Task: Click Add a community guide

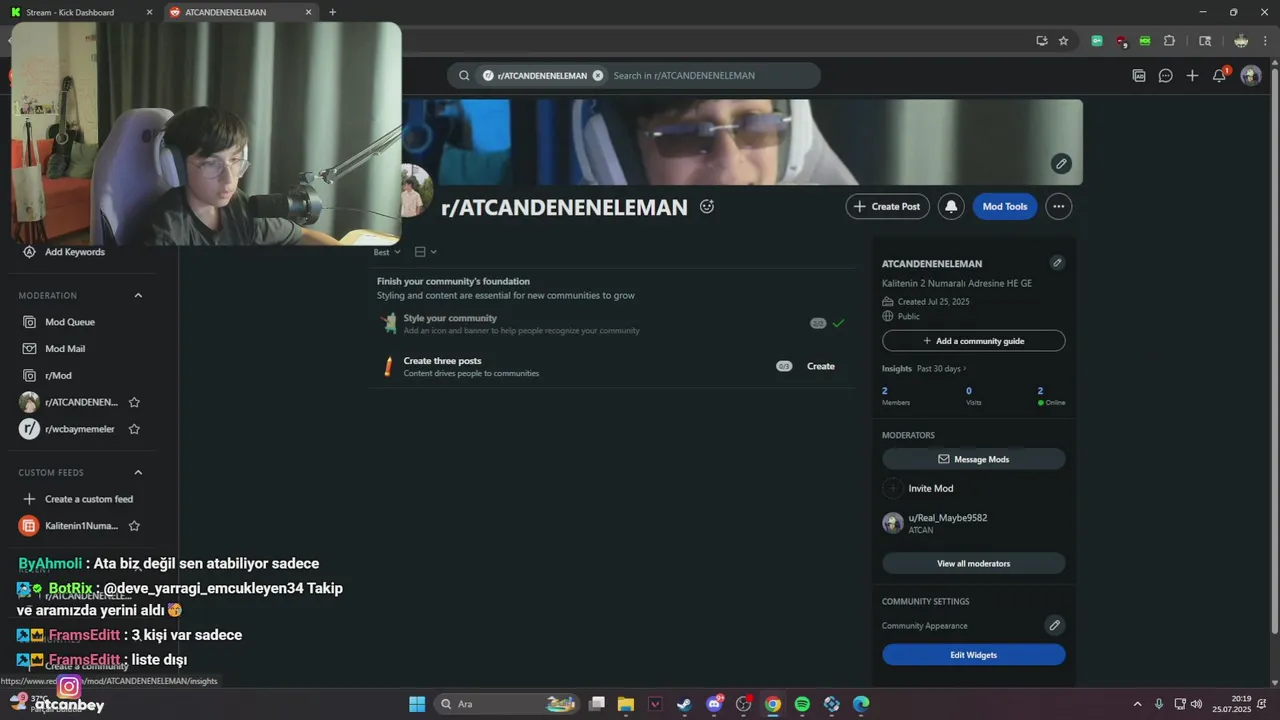Action: click(974, 341)
